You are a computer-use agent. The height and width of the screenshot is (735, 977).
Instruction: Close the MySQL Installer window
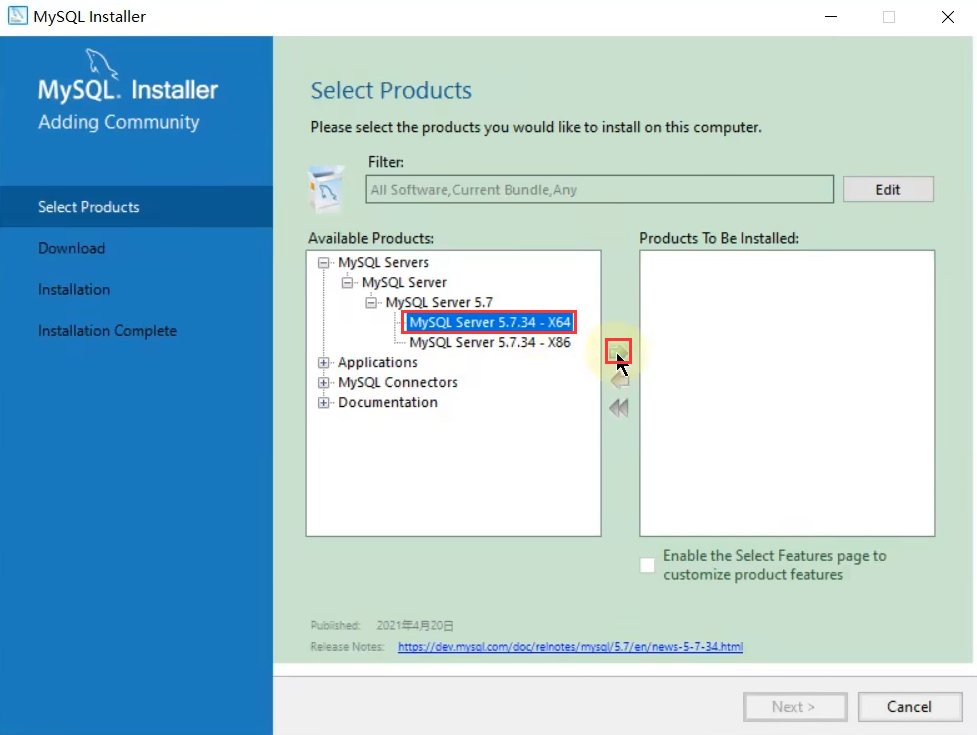click(x=948, y=17)
